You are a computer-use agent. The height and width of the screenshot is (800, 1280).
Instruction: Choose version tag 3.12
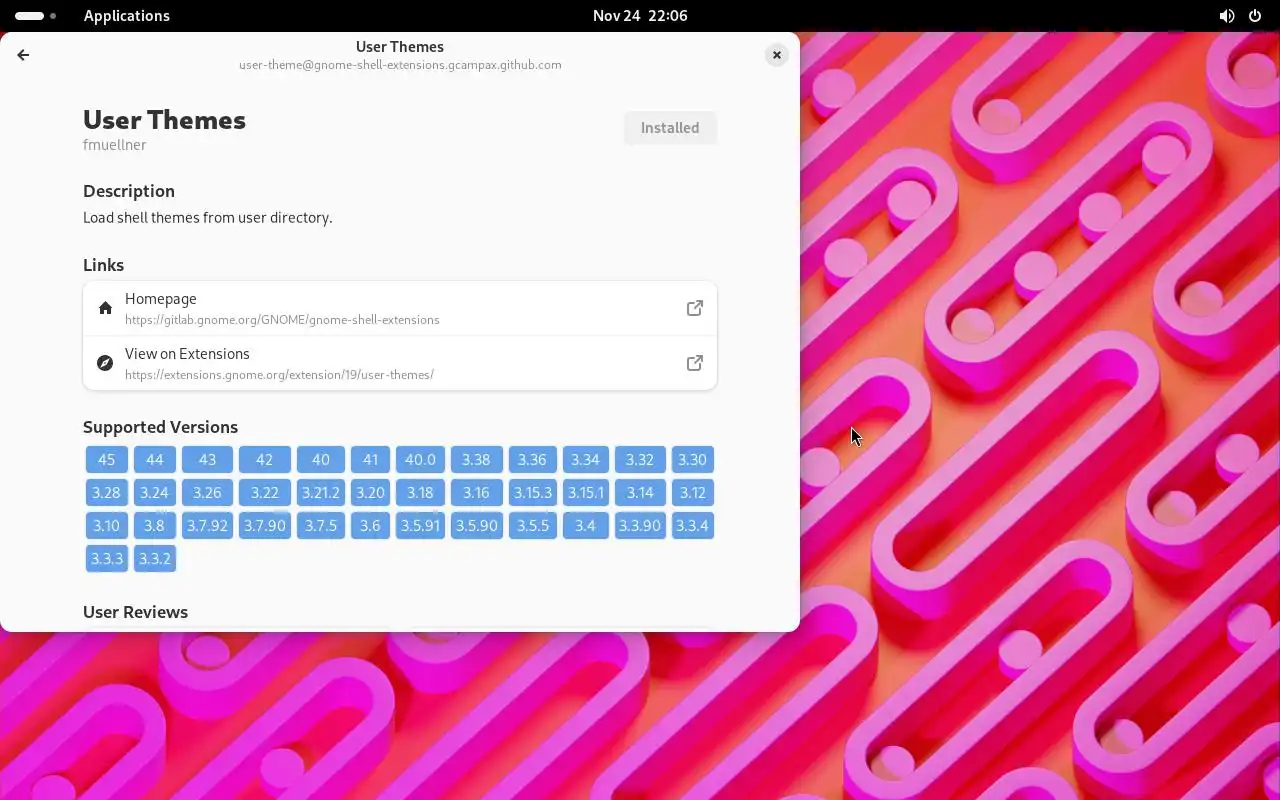tap(692, 493)
